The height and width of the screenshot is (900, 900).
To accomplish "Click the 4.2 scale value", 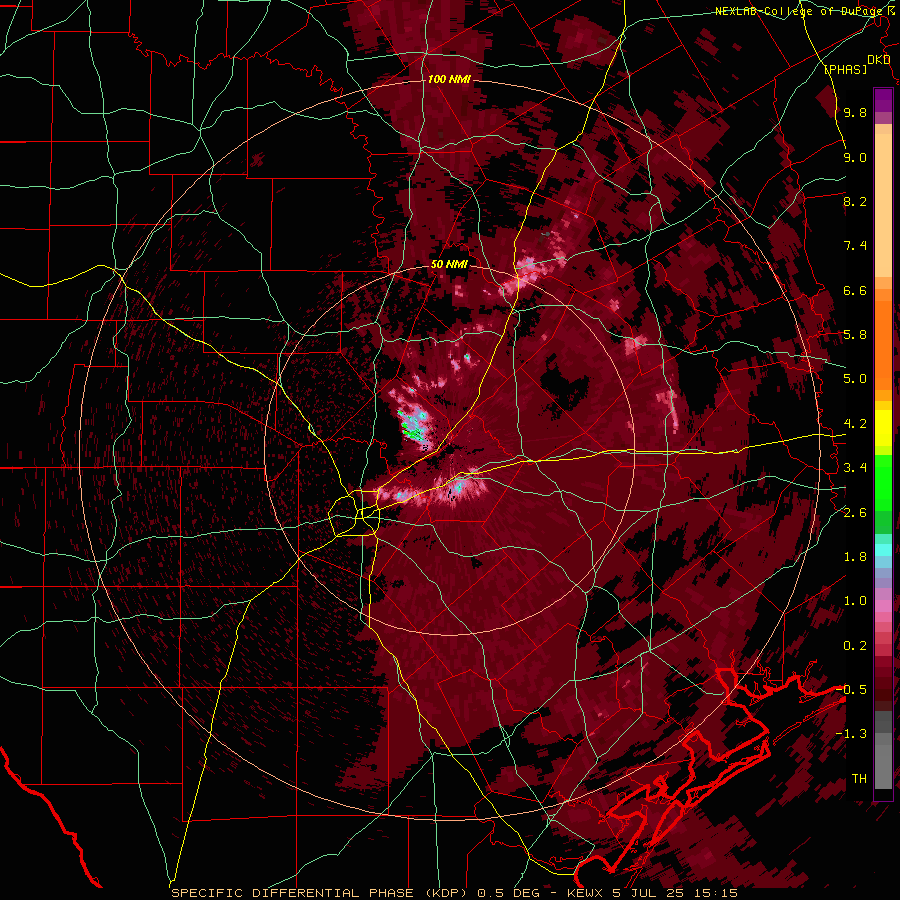I will point(855,424).
